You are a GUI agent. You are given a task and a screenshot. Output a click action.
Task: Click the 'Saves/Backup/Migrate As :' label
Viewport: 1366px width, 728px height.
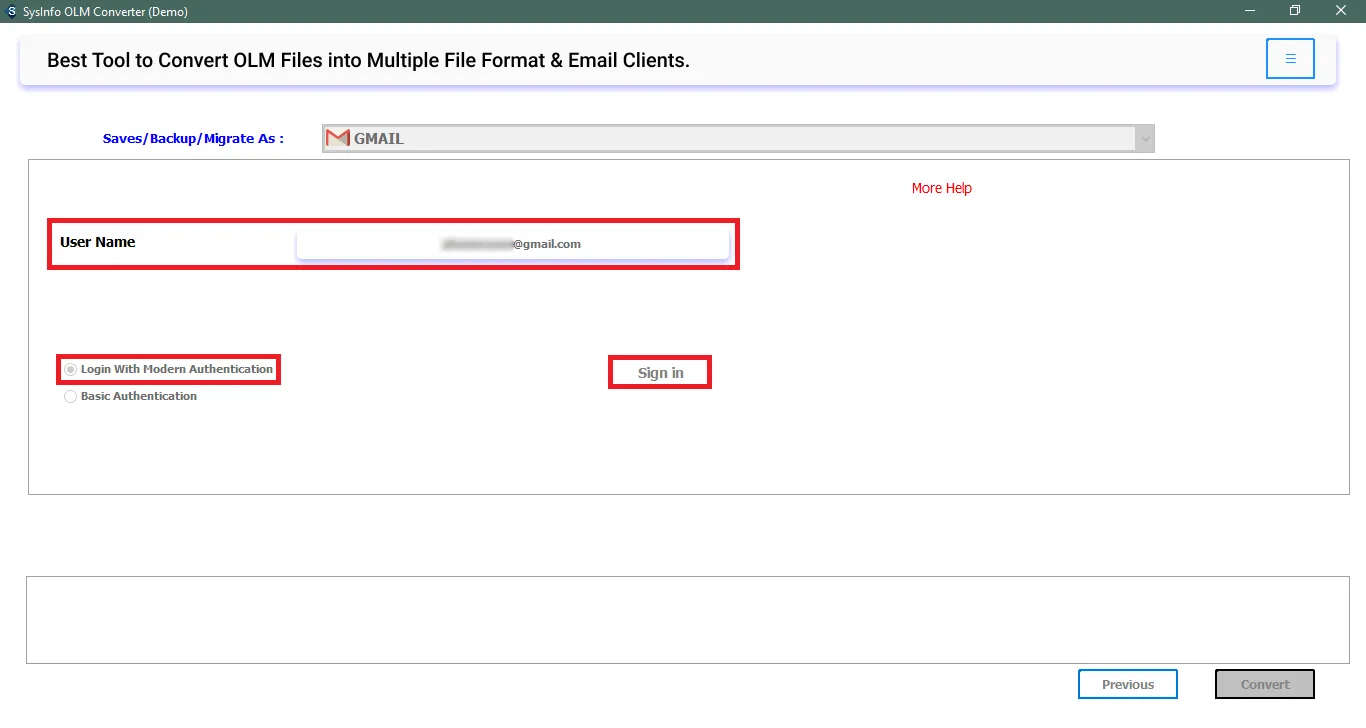[x=193, y=139]
